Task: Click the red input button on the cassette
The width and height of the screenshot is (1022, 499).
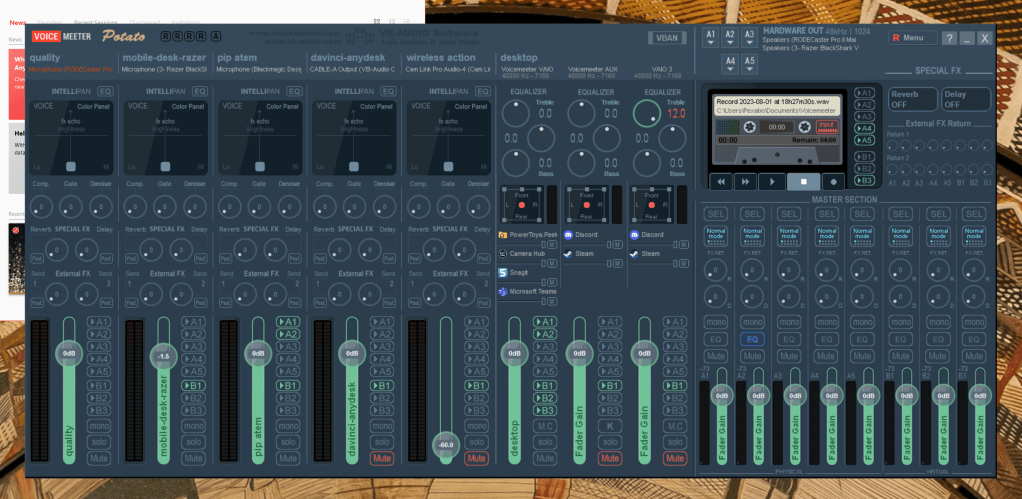Action: pos(827,126)
